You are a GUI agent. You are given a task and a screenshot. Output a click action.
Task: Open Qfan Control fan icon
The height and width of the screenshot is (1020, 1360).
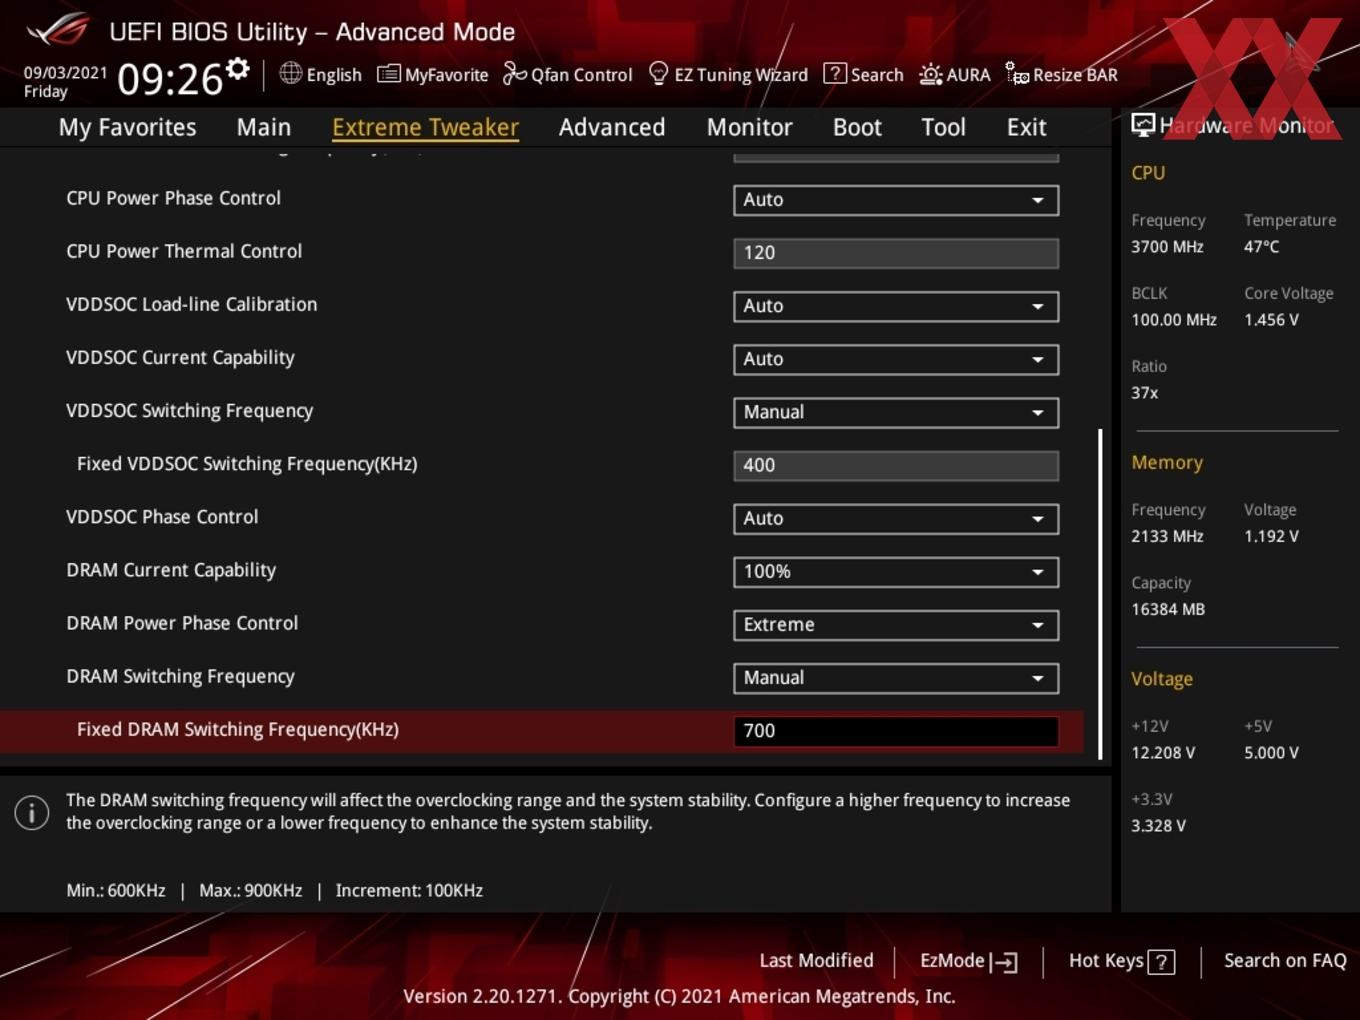coord(514,73)
